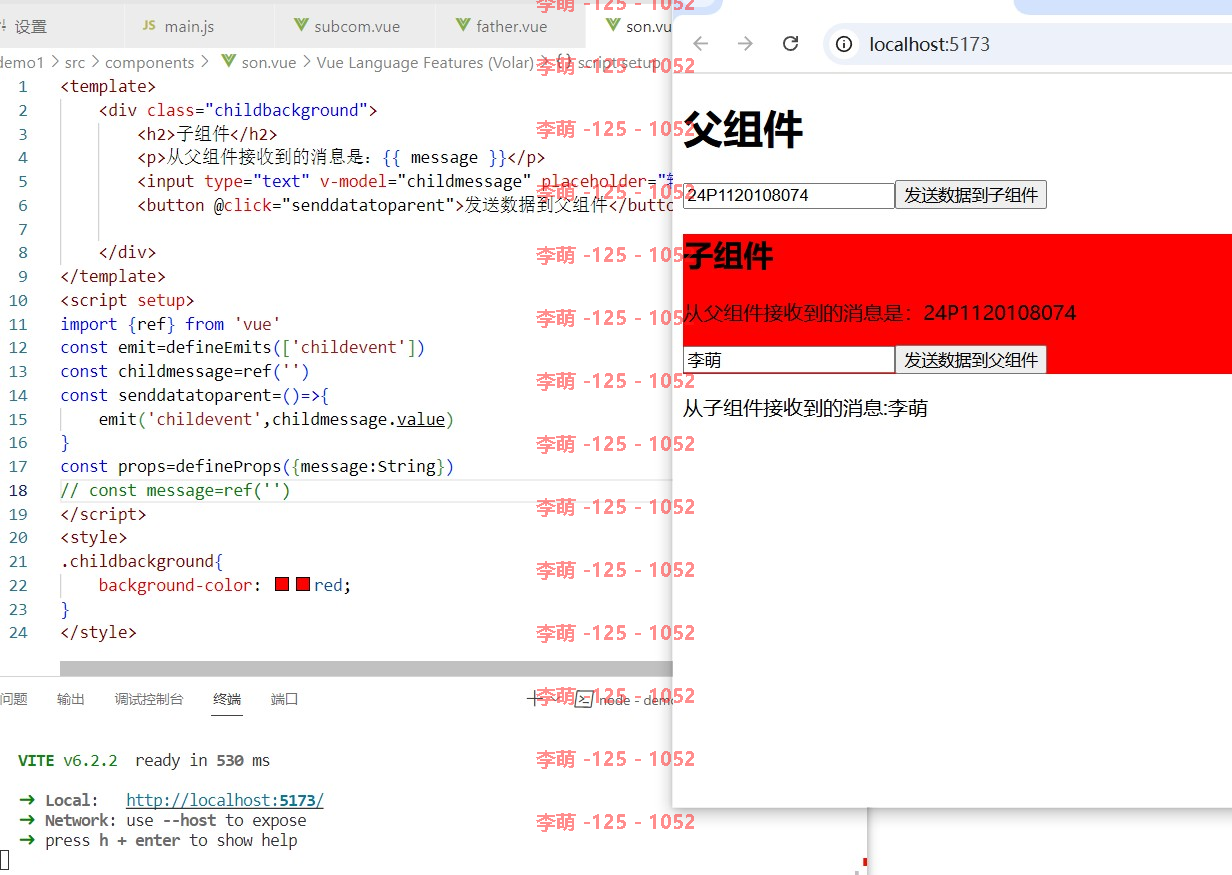Click the input containing 24P1120108074
Image resolution: width=1232 pixels, height=875 pixels.
(x=789, y=195)
